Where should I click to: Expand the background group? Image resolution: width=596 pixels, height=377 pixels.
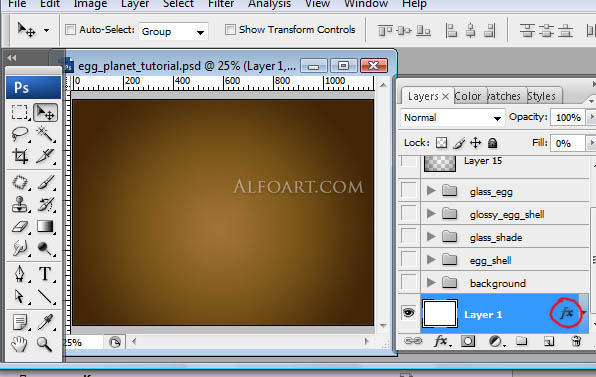point(431,282)
